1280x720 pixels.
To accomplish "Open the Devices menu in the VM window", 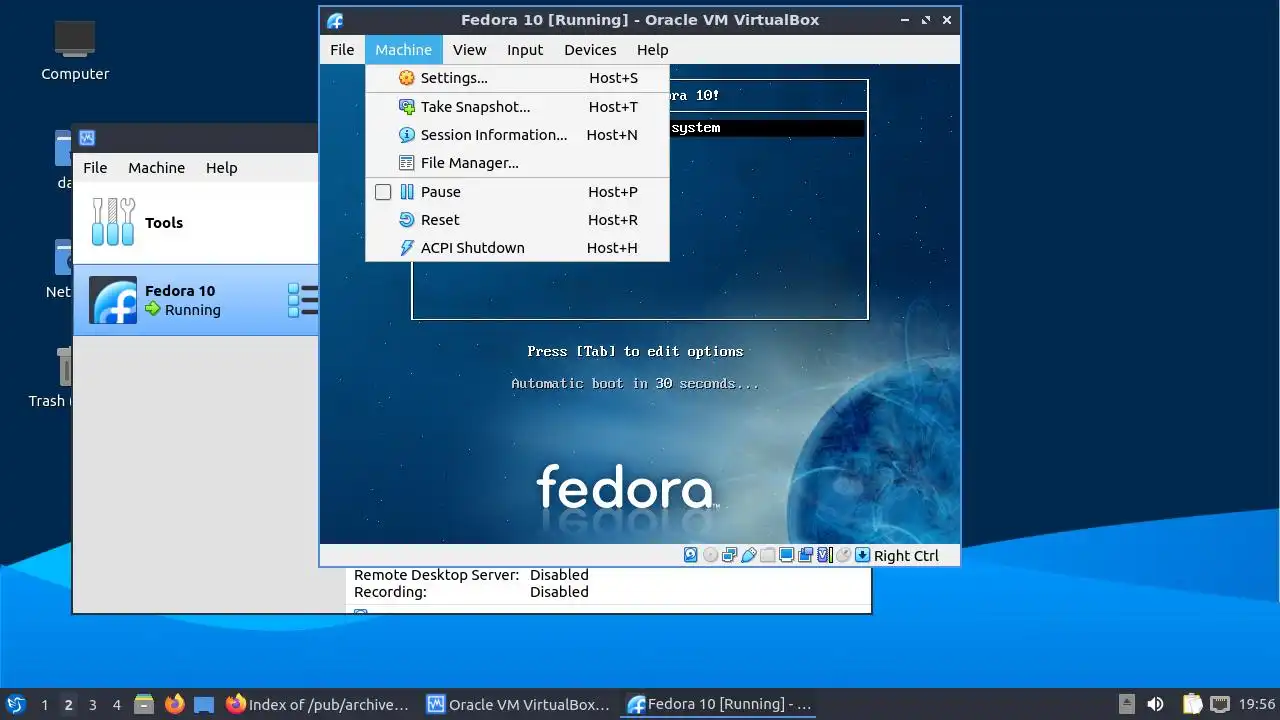I will pos(590,50).
